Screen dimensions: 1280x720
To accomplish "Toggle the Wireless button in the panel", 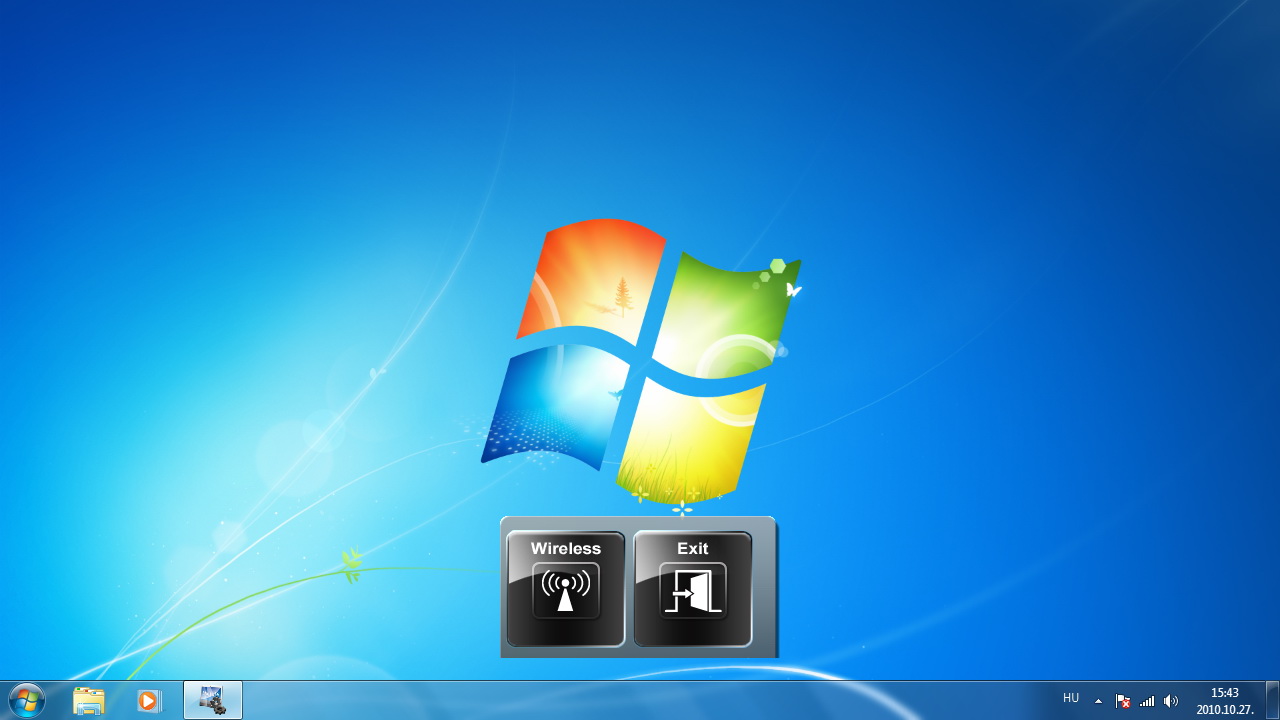I will click(566, 589).
